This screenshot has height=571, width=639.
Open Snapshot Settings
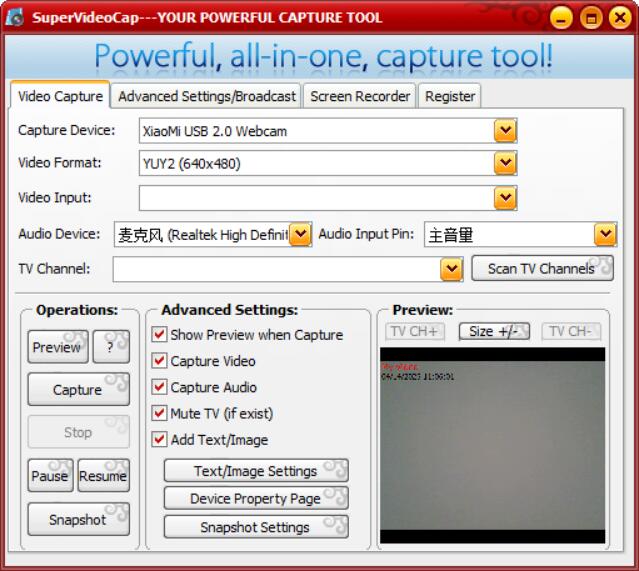click(x=256, y=527)
